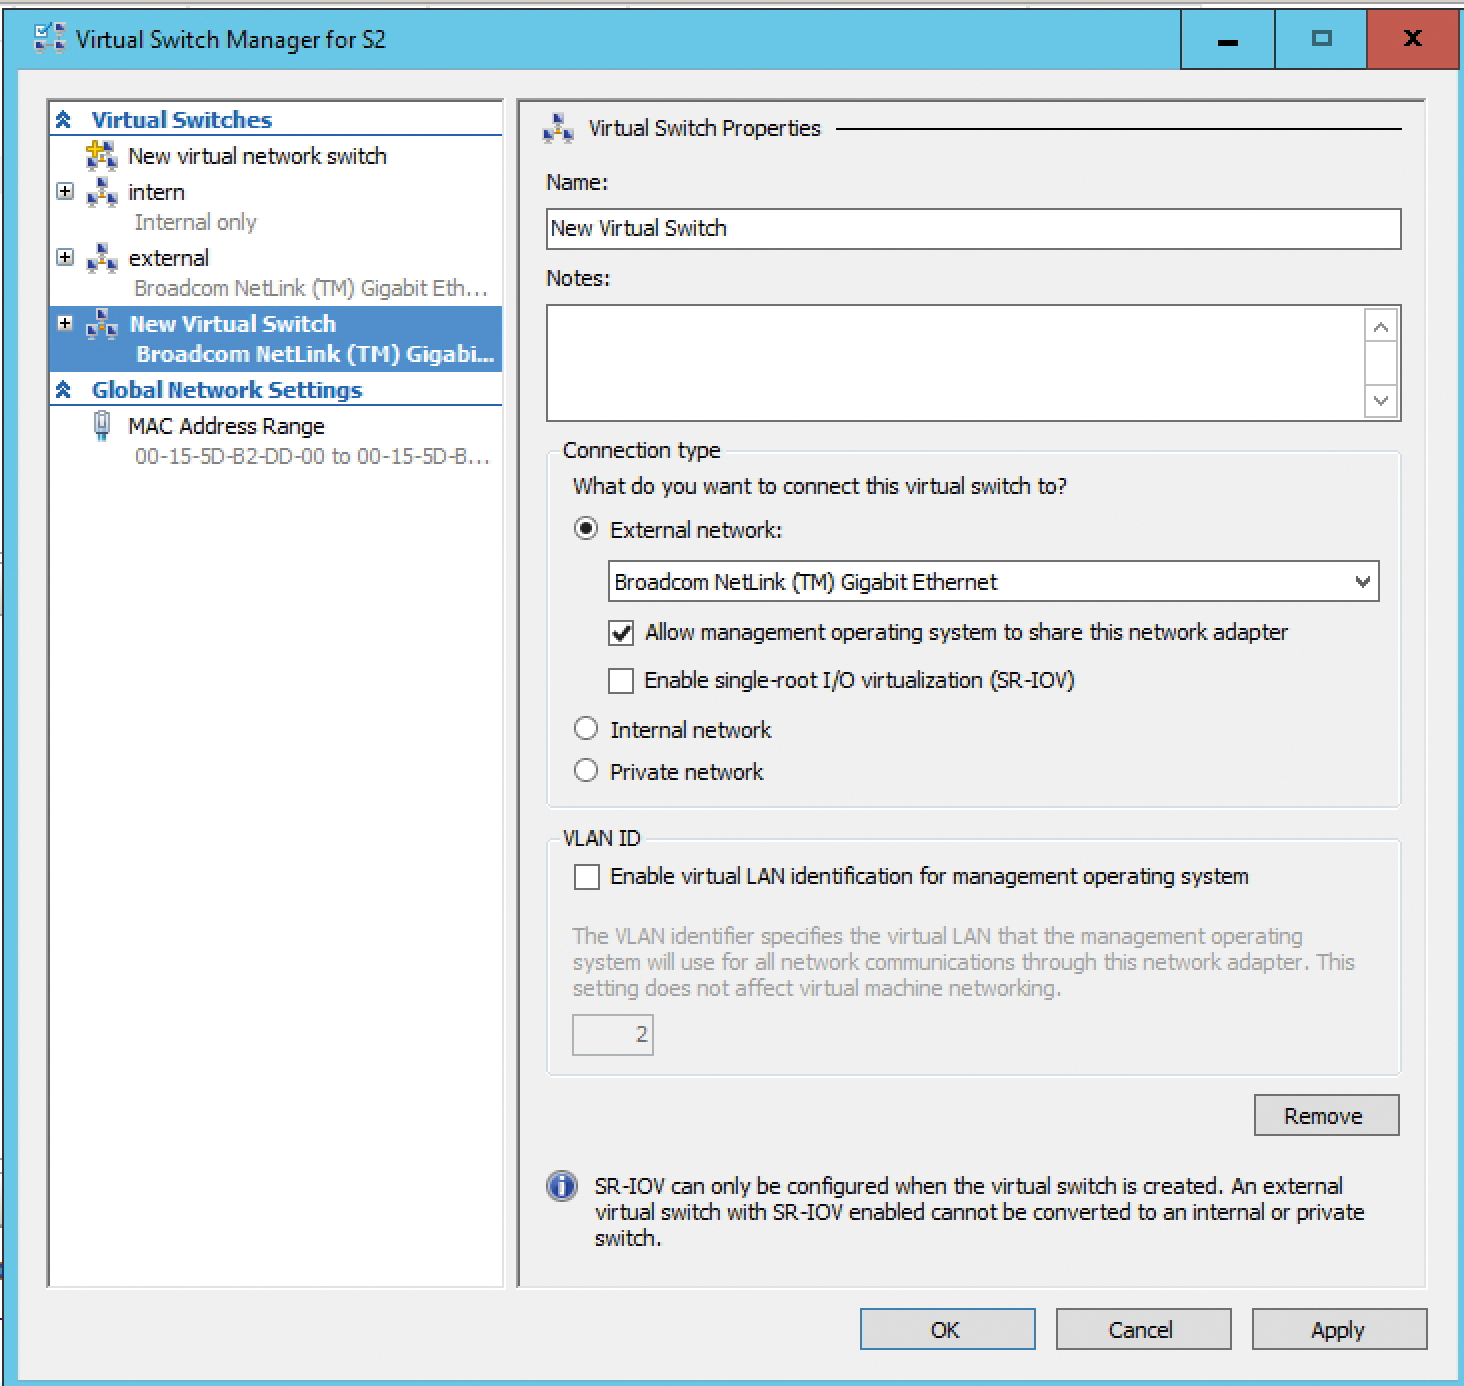Select the intern switch icon in sidebar

tap(104, 191)
